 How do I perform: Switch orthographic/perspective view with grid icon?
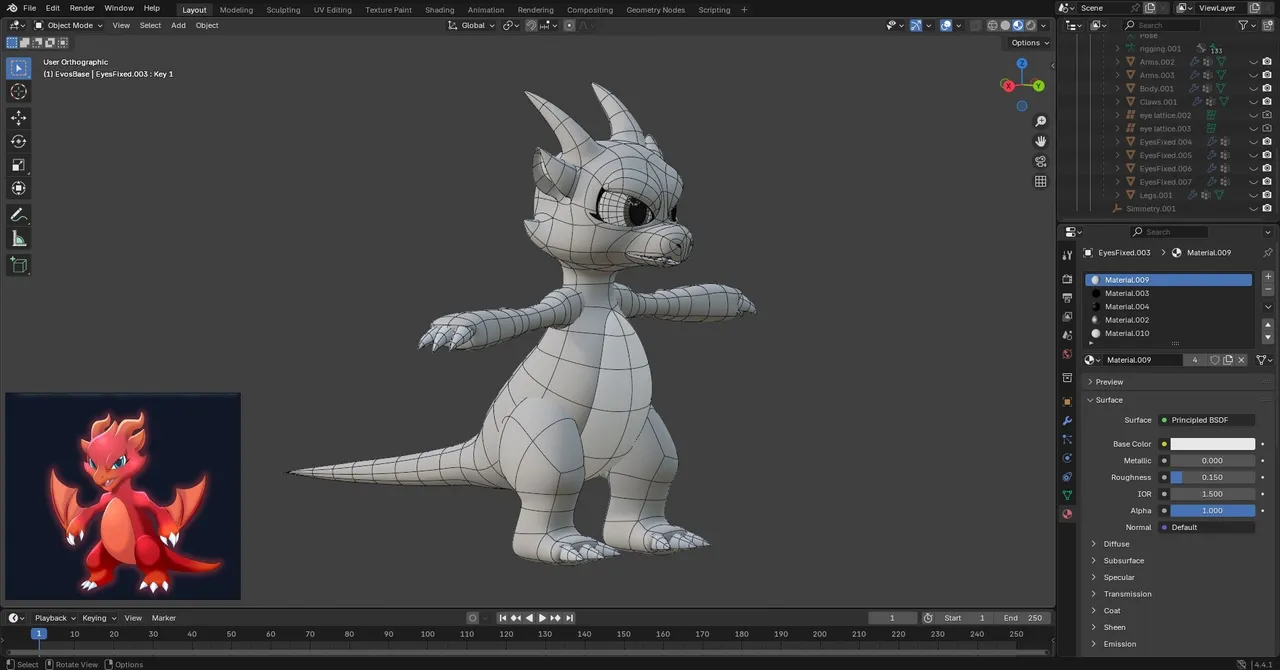click(1040, 182)
